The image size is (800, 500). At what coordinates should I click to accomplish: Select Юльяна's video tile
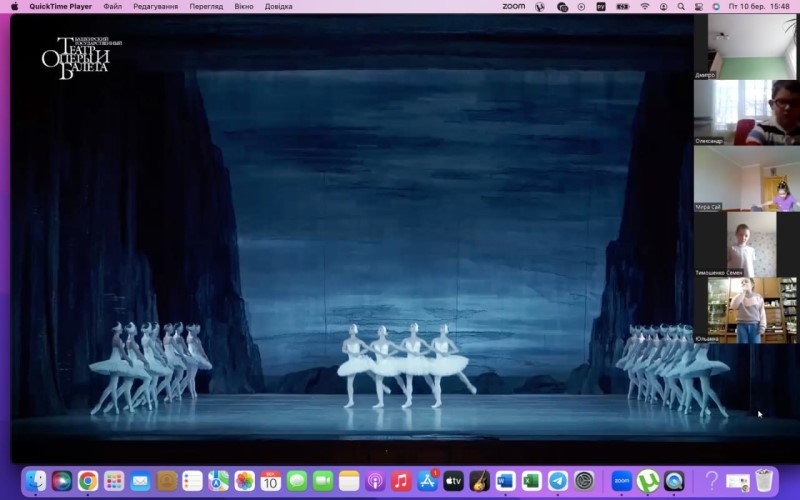click(747, 310)
